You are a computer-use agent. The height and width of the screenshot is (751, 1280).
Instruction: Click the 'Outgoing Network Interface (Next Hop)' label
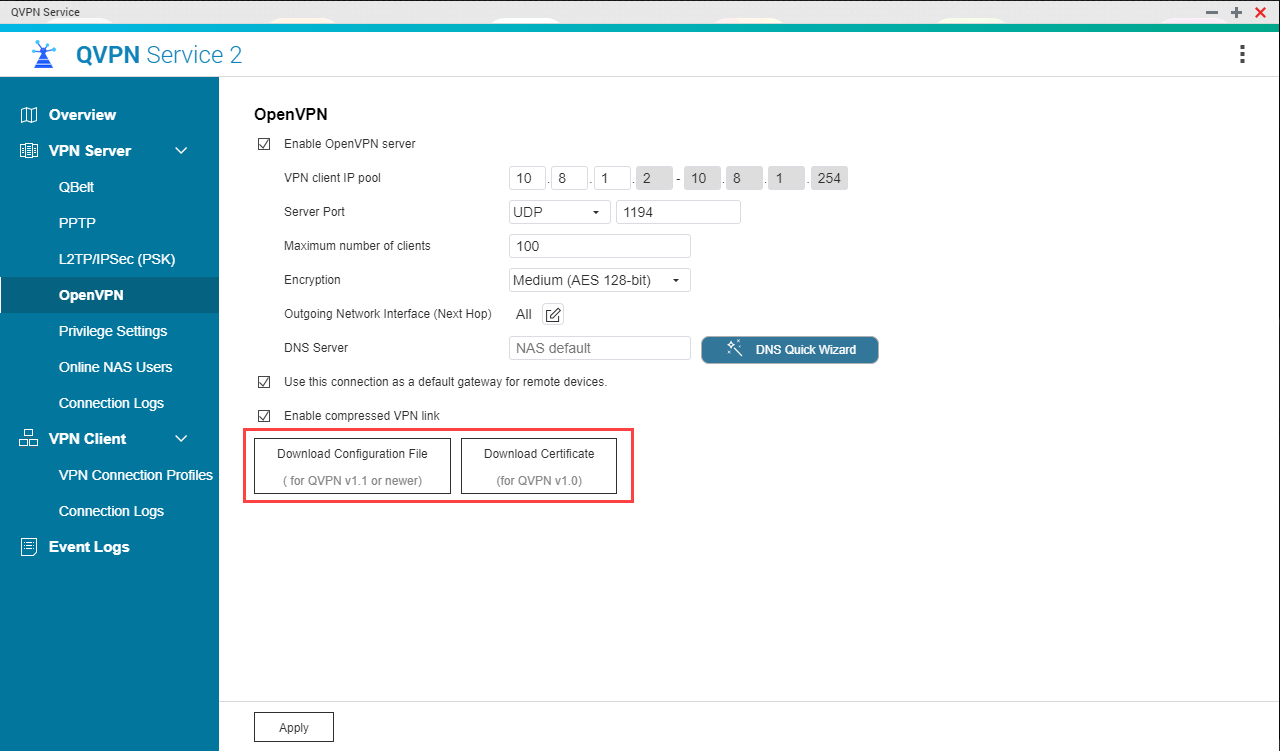(x=388, y=314)
